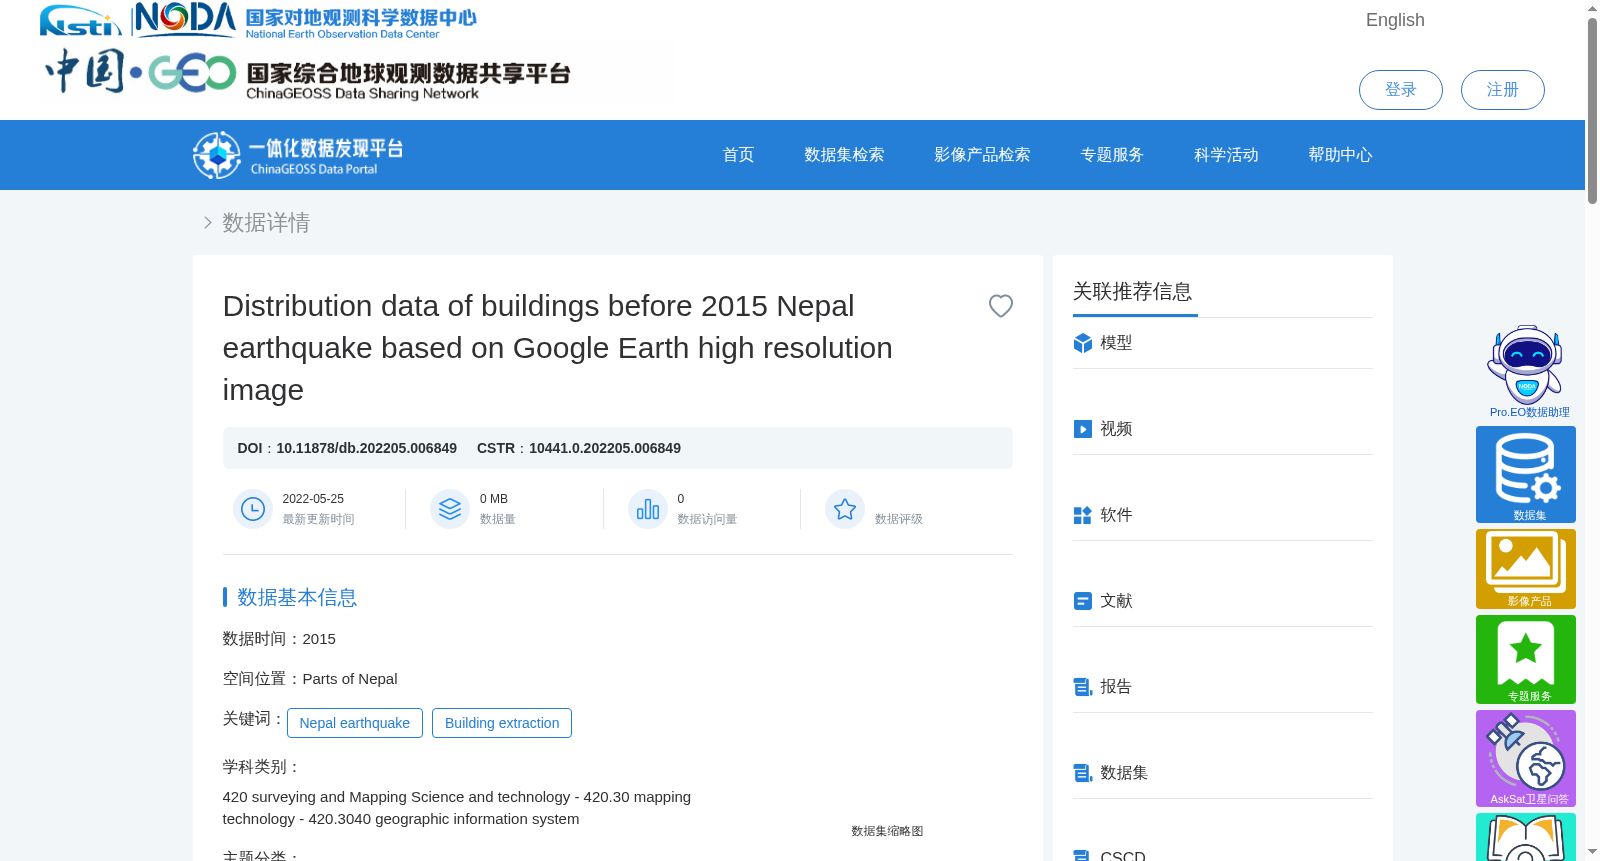The width and height of the screenshot is (1600, 861).
Task: Switch language to English
Action: click(1395, 20)
